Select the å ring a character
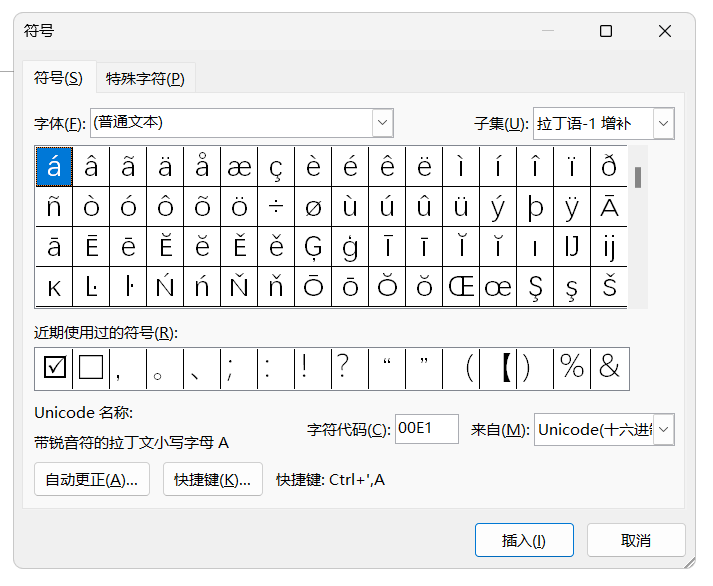The height and width of the screenshot is (586, 713). tap(202, 167)
